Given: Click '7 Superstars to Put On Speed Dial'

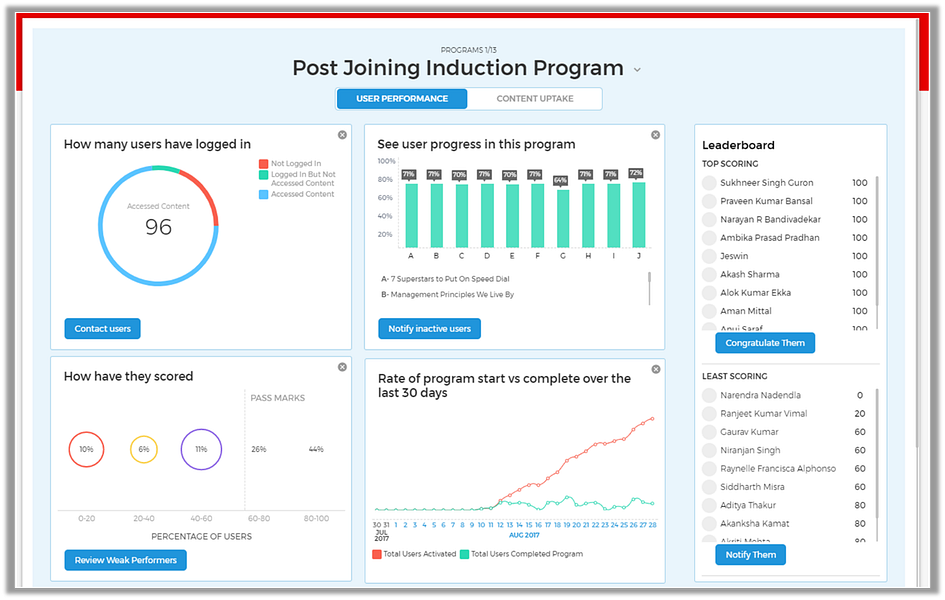Looking at the screenshot, I should pyautogui.click(x=450, y=279).
